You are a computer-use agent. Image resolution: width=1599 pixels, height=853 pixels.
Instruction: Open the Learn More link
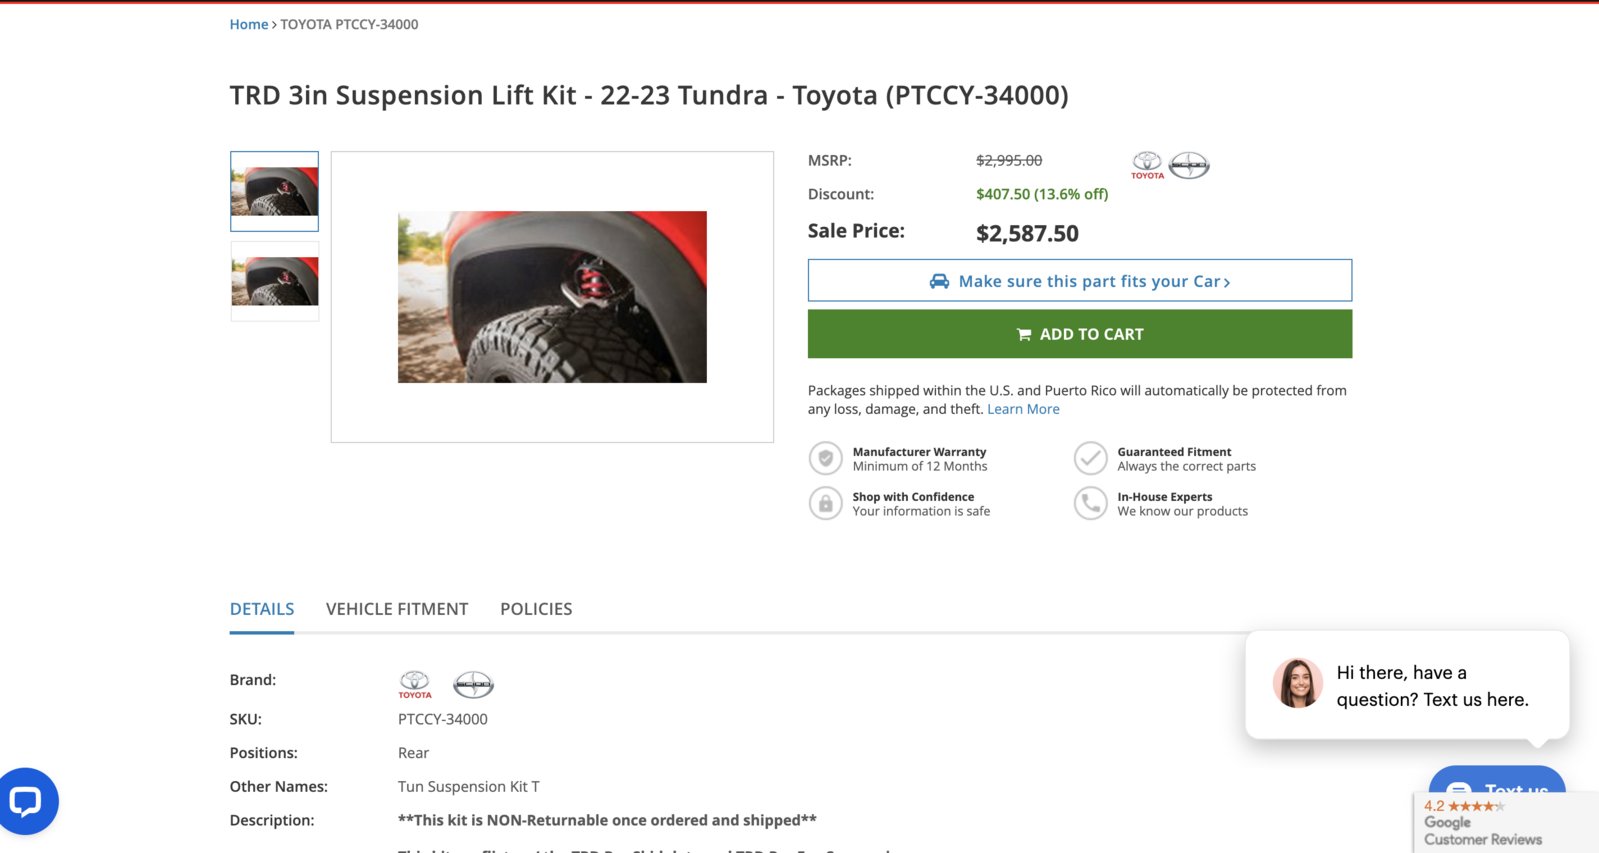[1023, 409]
